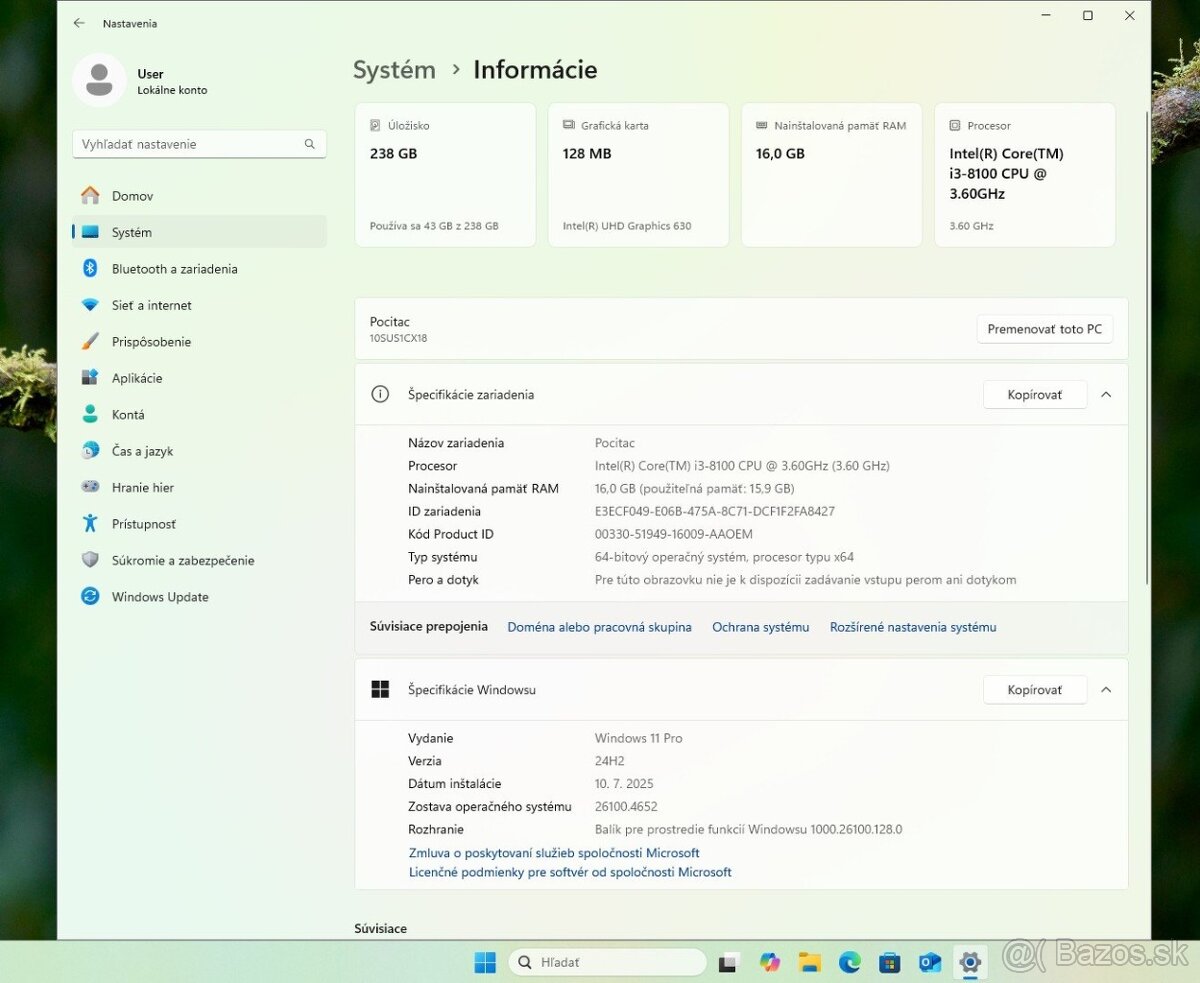This screenshot has width=1200, height=983.
Task: Click the version value 24H2
Action: (x=609, y=761)
